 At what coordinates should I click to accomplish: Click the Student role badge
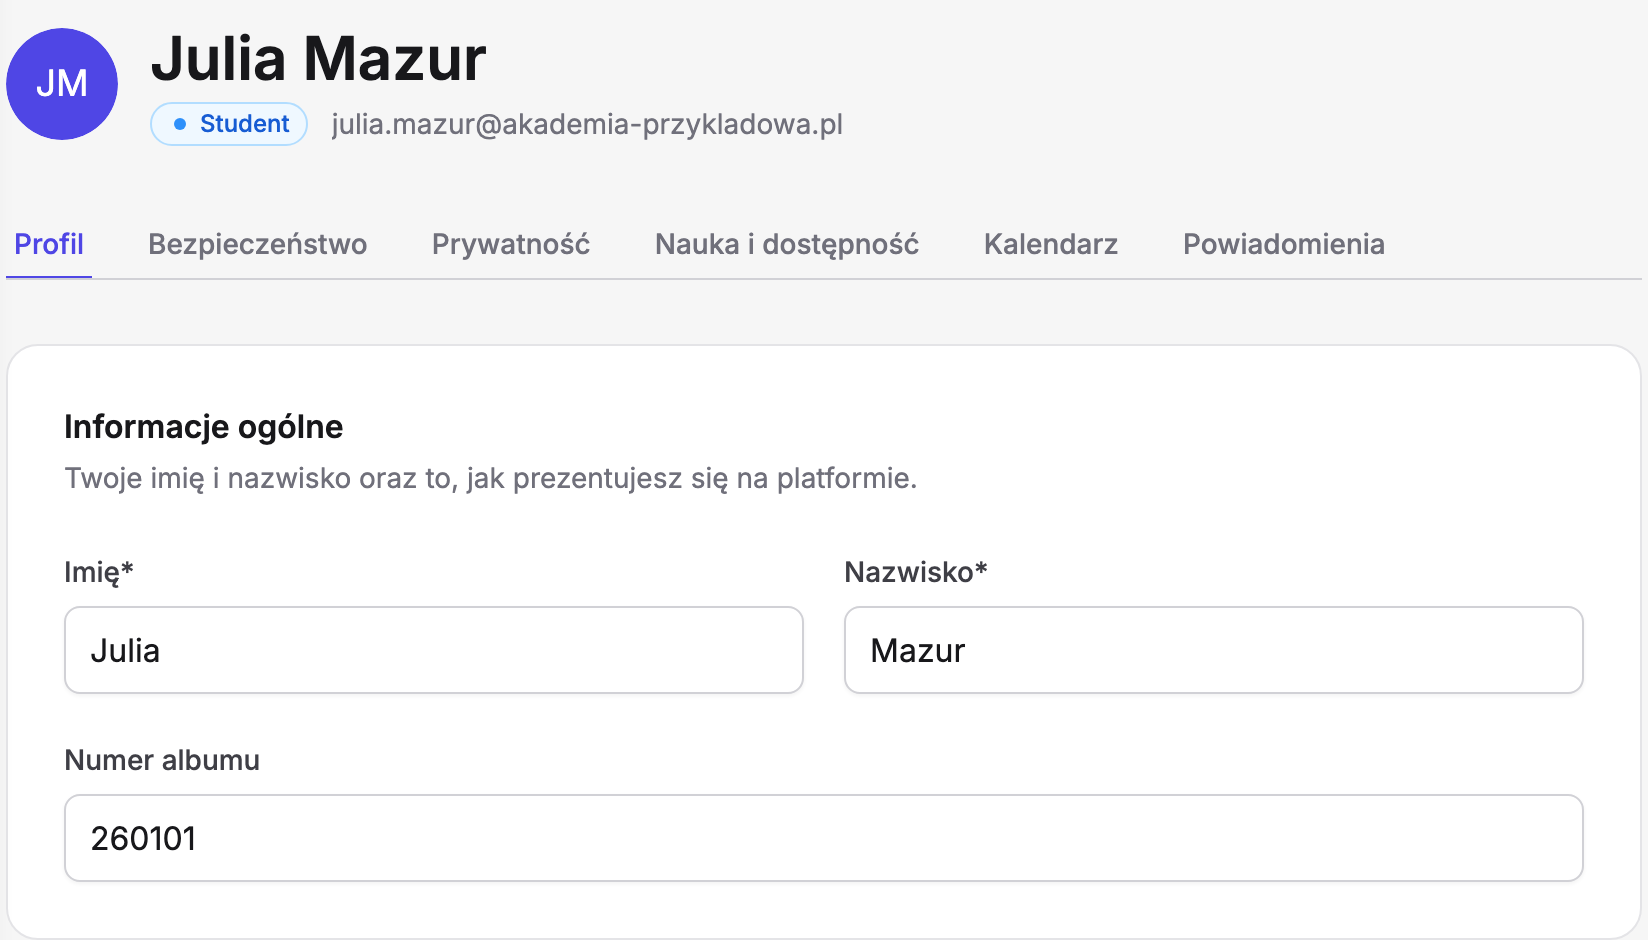[x=229, y=124]
